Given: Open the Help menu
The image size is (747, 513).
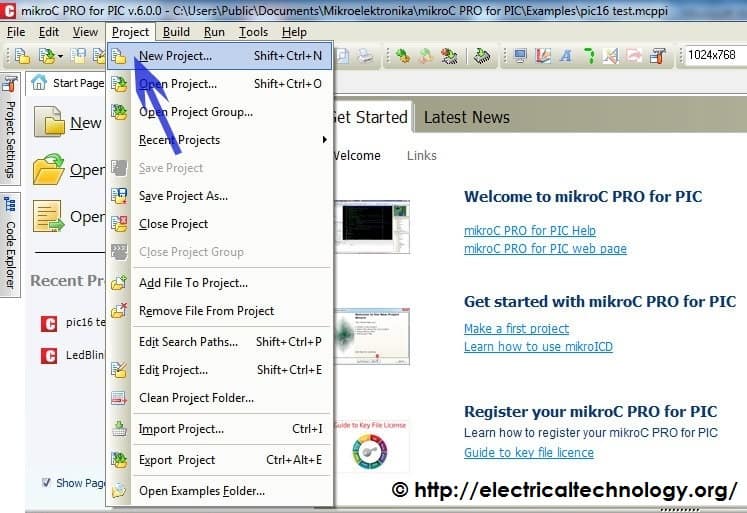Looking at the screenshot, I should [x=294, y=32].
